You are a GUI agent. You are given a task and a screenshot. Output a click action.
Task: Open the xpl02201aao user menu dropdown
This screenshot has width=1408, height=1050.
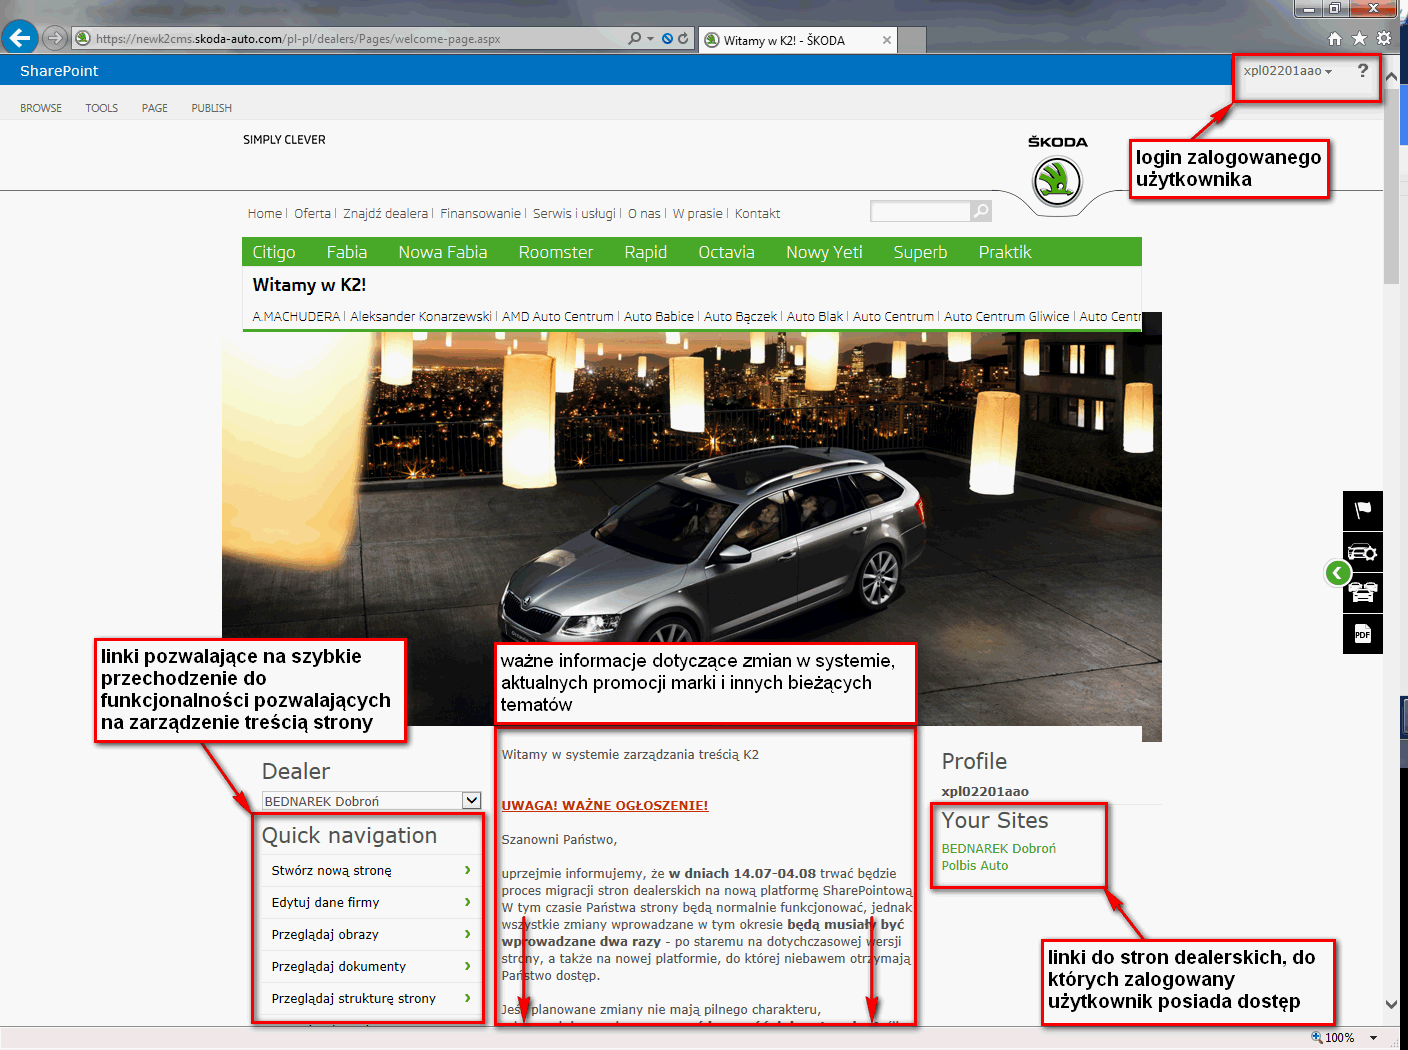click(1287, 71)
